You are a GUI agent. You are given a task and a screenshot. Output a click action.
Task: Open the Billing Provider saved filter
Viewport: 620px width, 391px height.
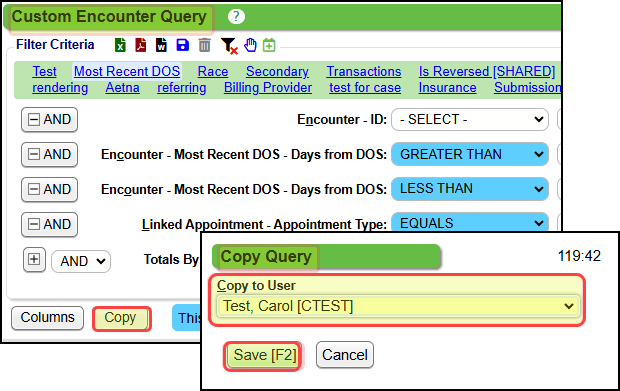click(x=268, y=88)
